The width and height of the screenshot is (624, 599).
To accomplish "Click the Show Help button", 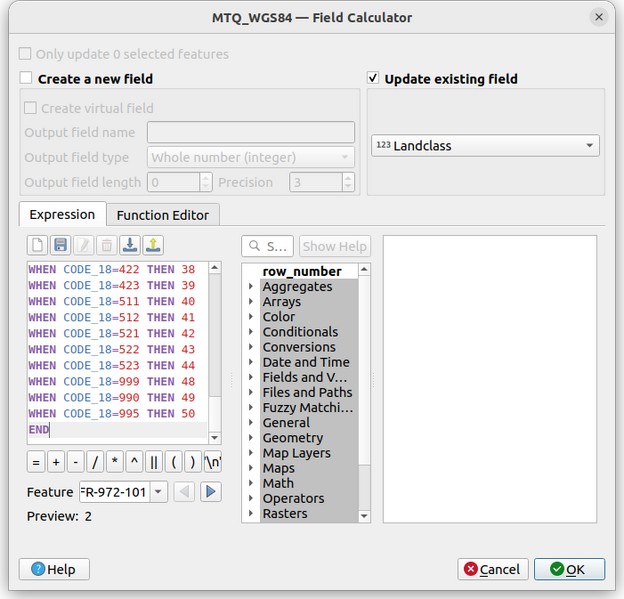I will click(335, 246).
